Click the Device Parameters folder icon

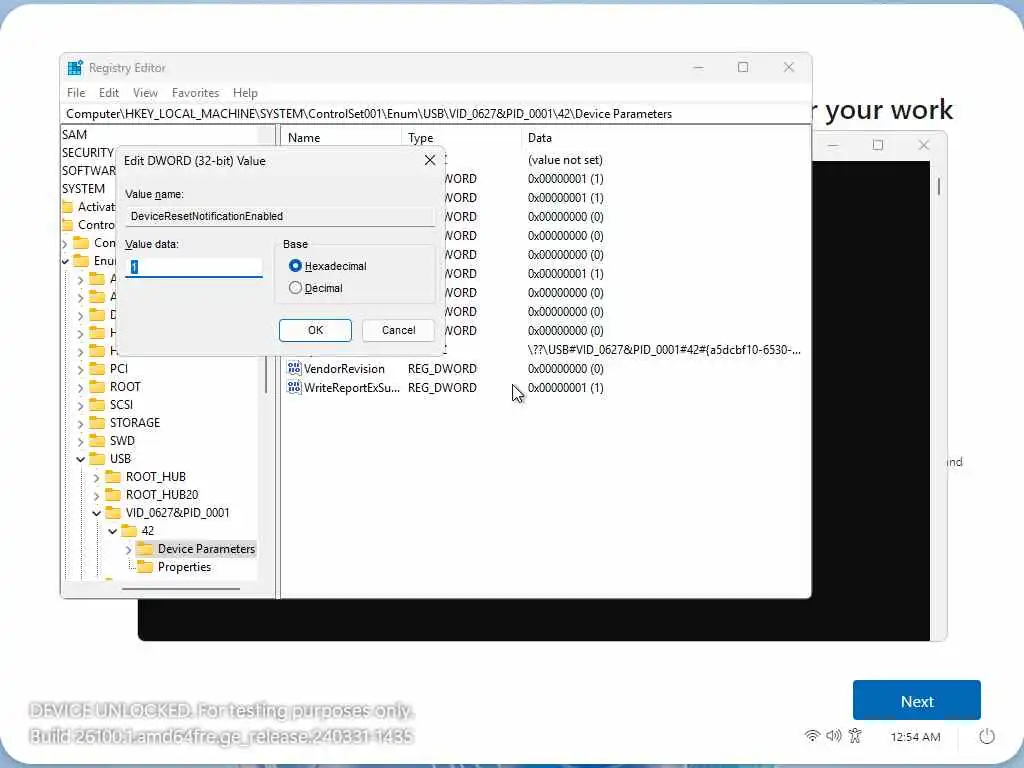[x=145, y=549]
